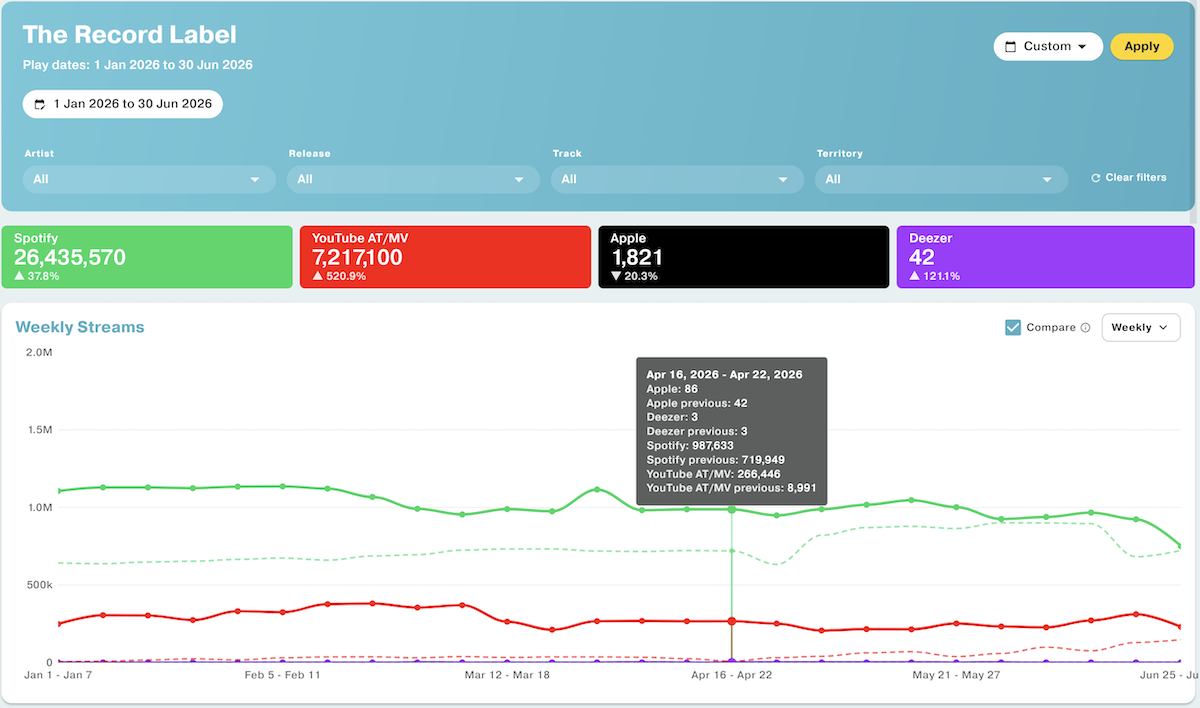1200x708 pixels.
Task: Click the up arrow on the Deezer card
Action: point(914,276)
